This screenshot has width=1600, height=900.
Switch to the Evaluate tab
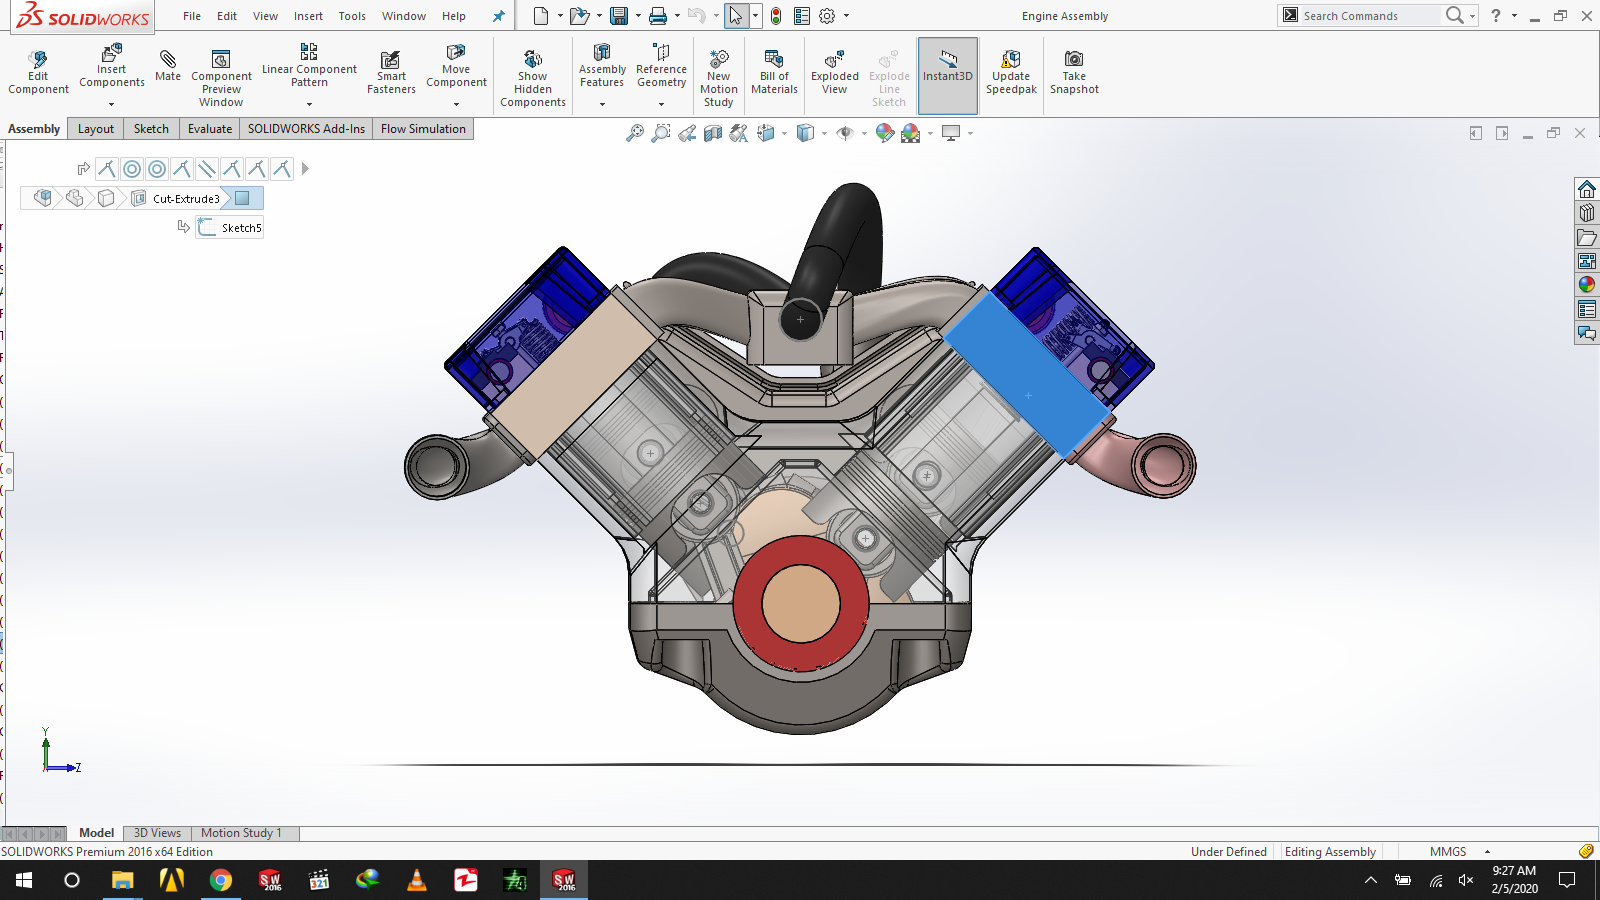210,129
